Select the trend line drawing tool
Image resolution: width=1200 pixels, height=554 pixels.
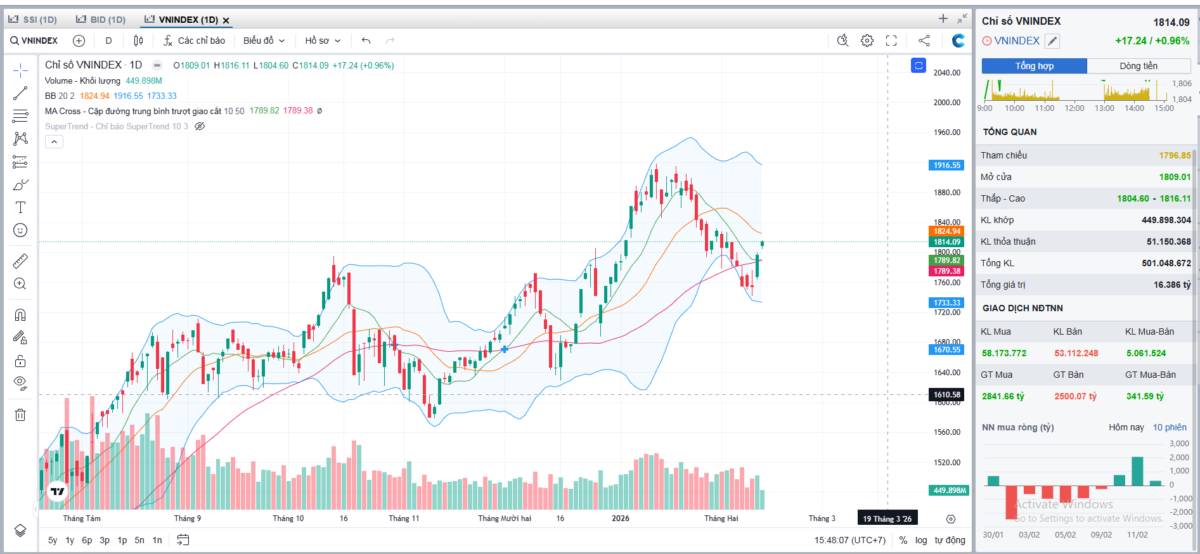point(20,93)
